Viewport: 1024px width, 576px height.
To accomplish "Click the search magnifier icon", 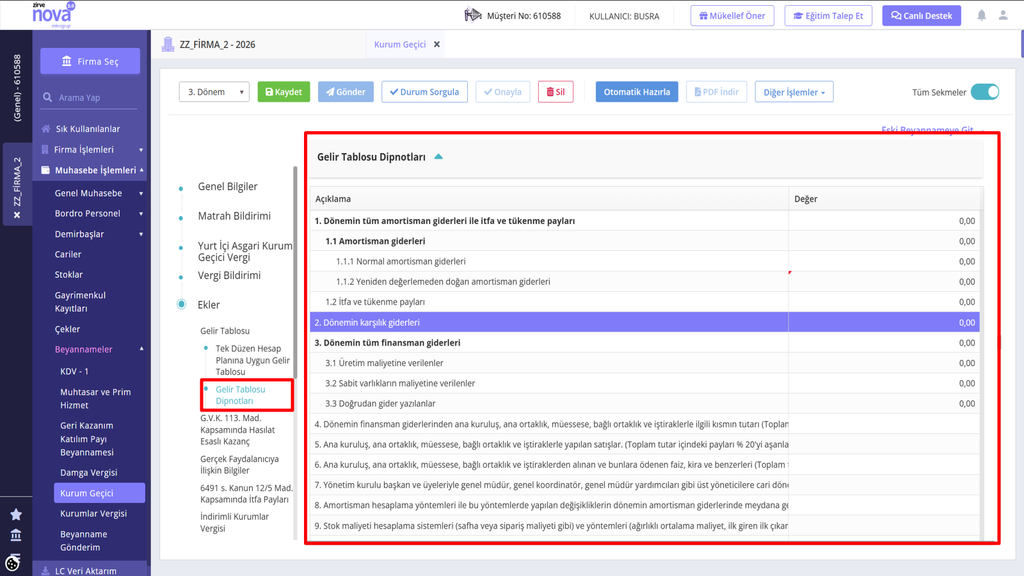I will [48, 97].
